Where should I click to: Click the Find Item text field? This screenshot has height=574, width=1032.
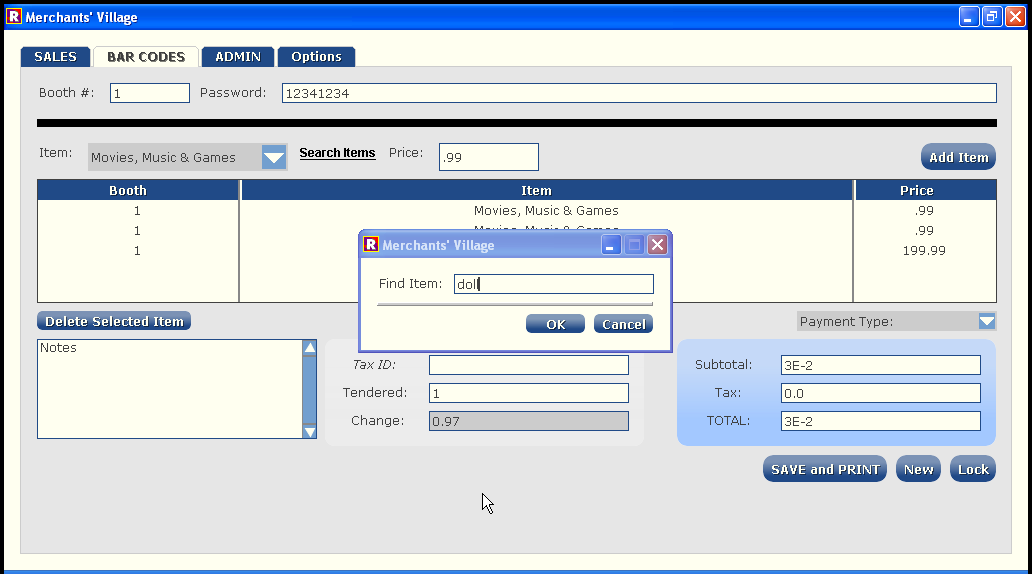click(554, 284)
